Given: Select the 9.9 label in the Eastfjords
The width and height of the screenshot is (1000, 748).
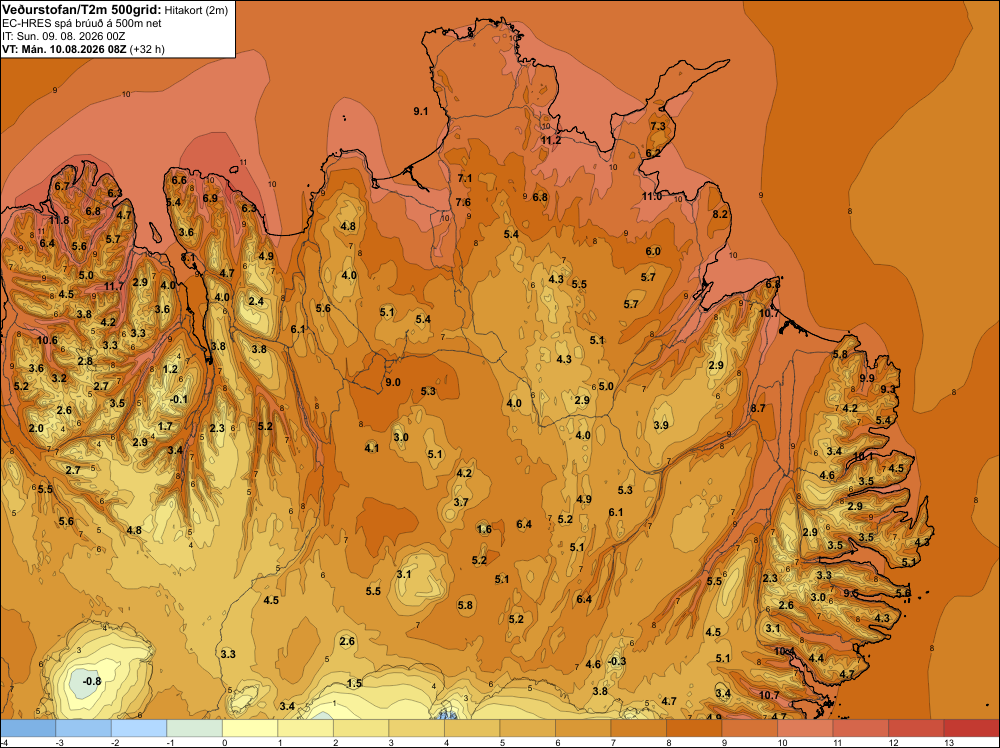Looking at the screenshot, I should [867, 378].
